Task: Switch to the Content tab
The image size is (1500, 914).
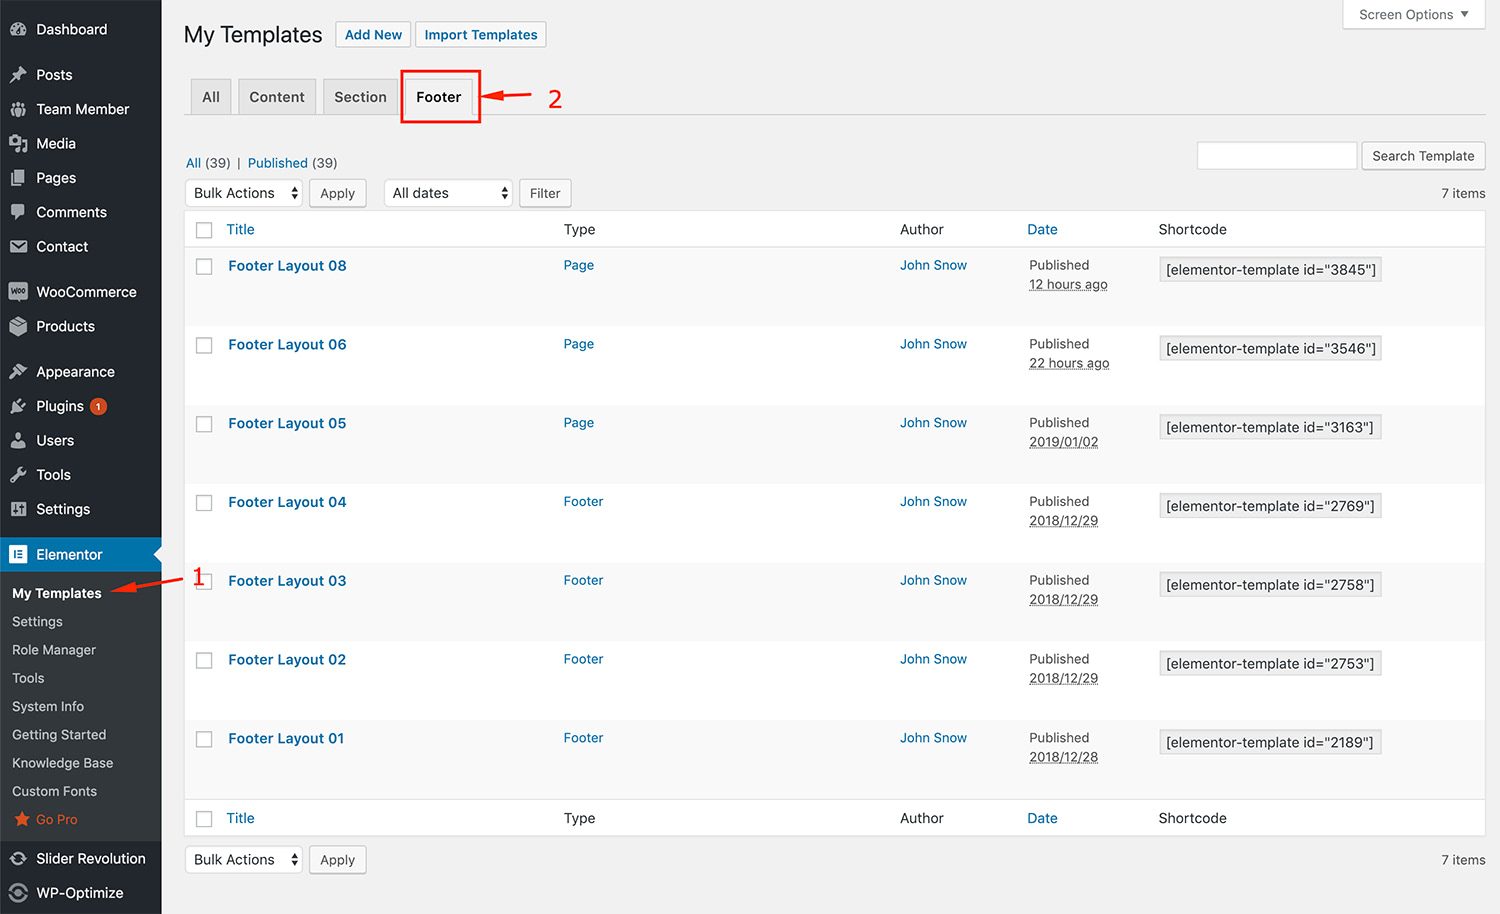Action: pyautogui.click(x=277, y=97)
